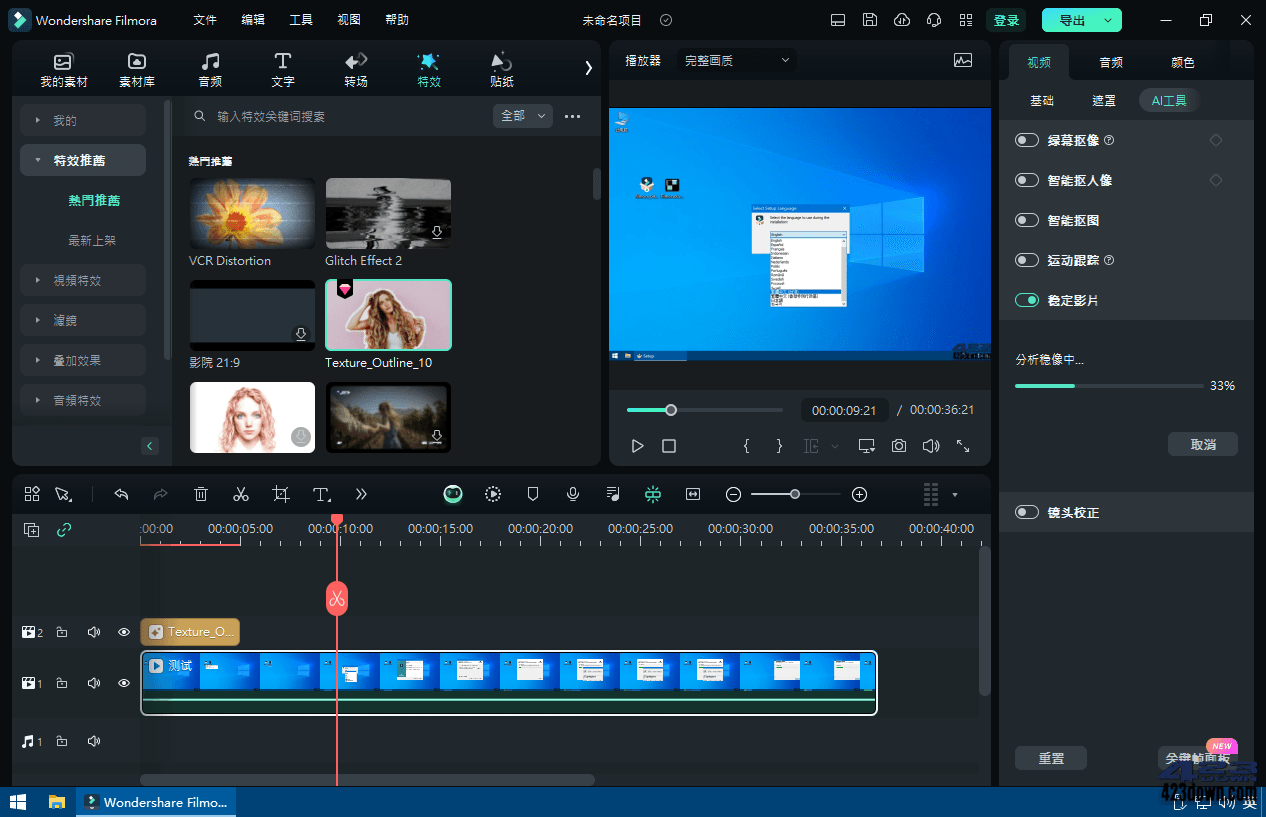The image size is (1266, 817).
Task: Enable the 绿幕抠像 green screen toggle
Action: click(1027, 140)
